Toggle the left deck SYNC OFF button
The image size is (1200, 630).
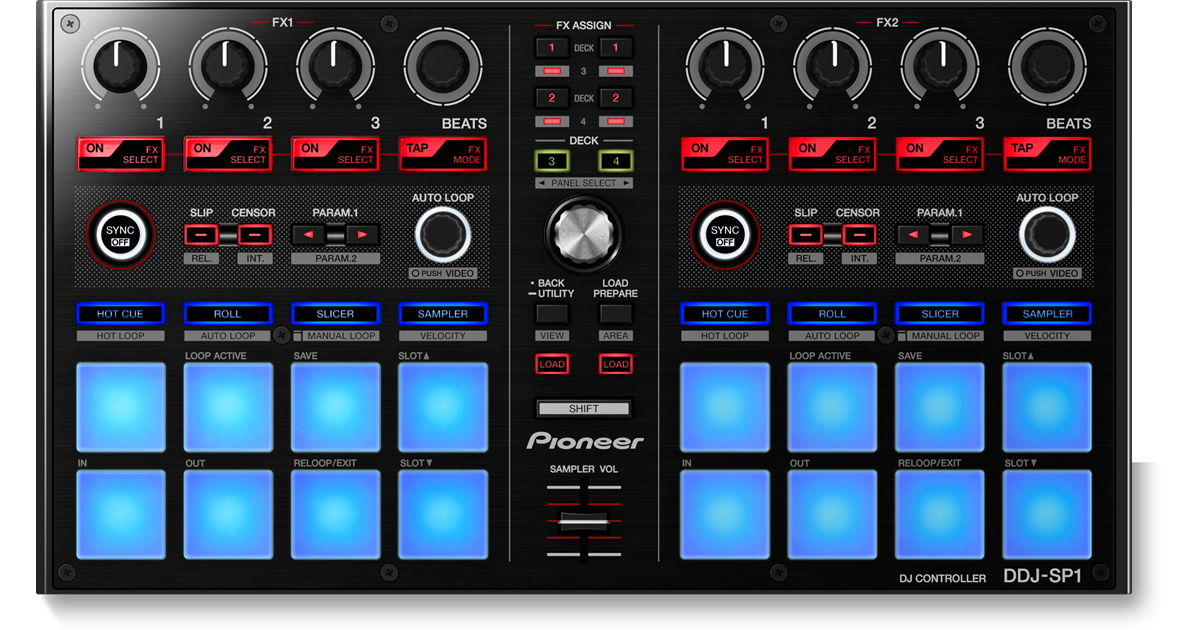(x=120, y=235)
